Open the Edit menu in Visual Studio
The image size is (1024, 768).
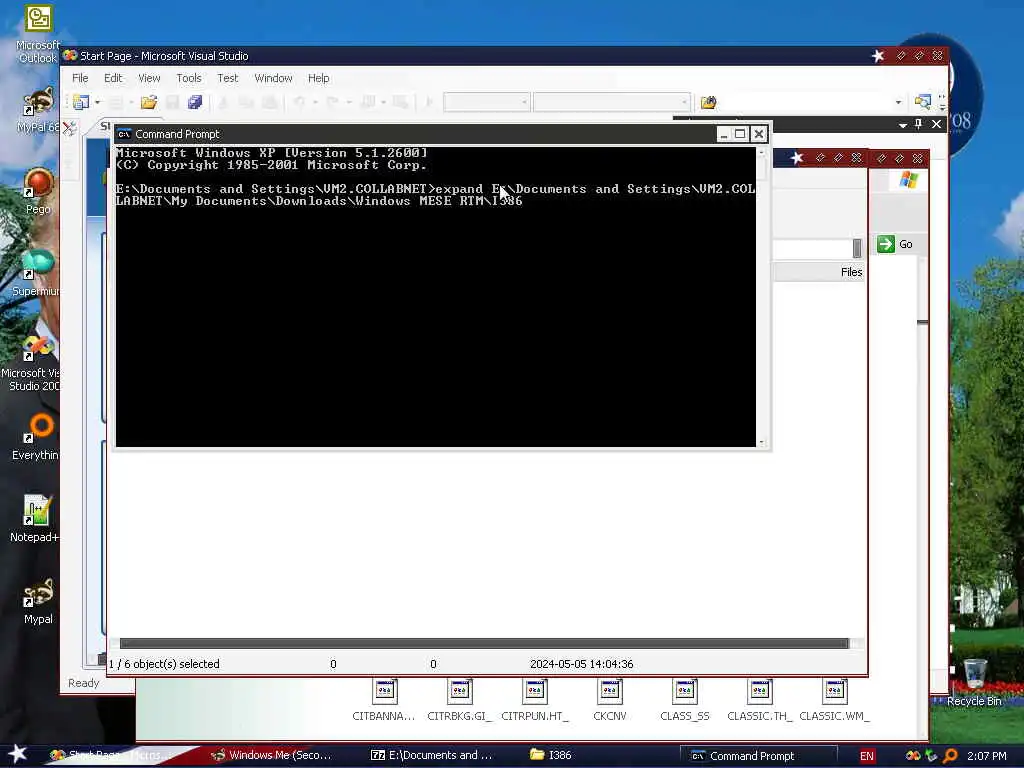(x=113, y=78)
